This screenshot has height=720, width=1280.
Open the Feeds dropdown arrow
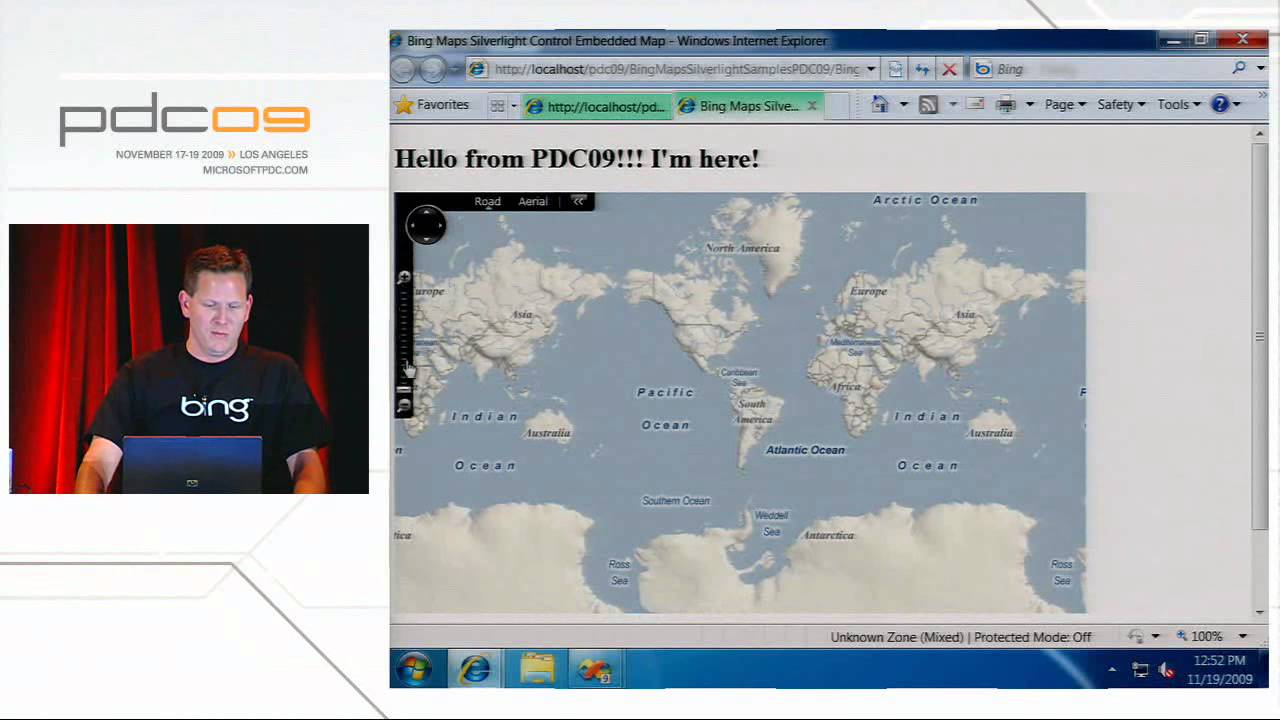pos(952,104)
